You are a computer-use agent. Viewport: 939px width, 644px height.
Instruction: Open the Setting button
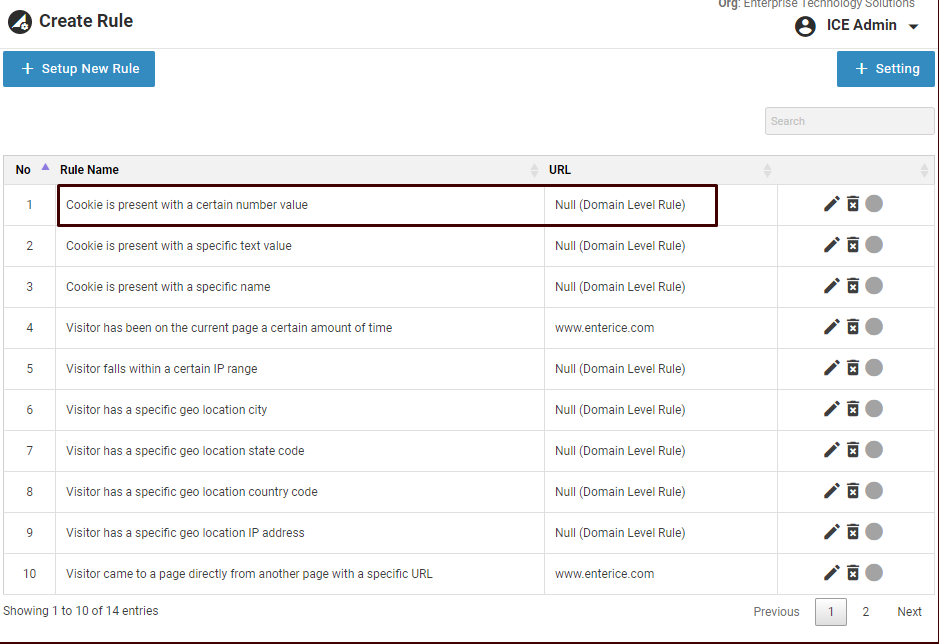[885, 69]
